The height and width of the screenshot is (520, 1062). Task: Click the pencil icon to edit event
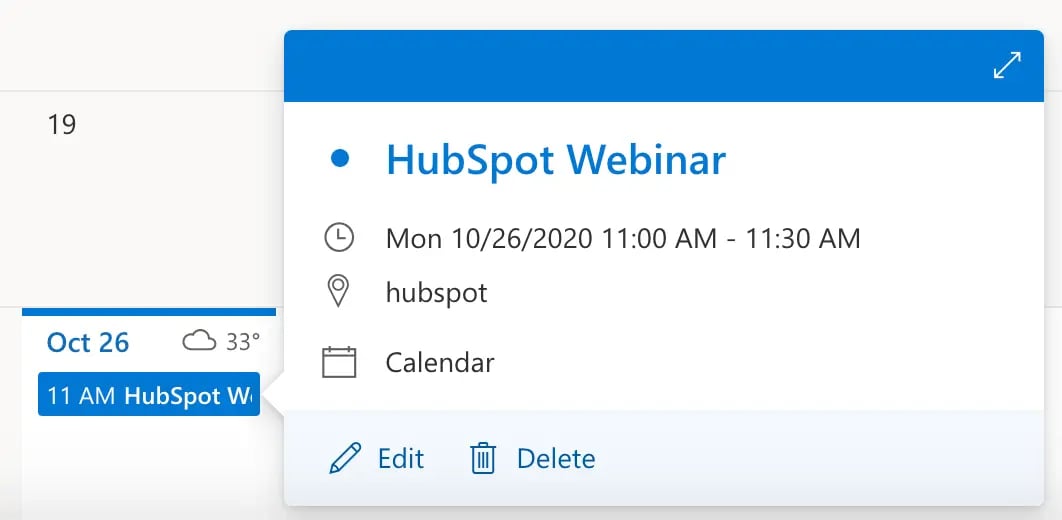point(345,459)
